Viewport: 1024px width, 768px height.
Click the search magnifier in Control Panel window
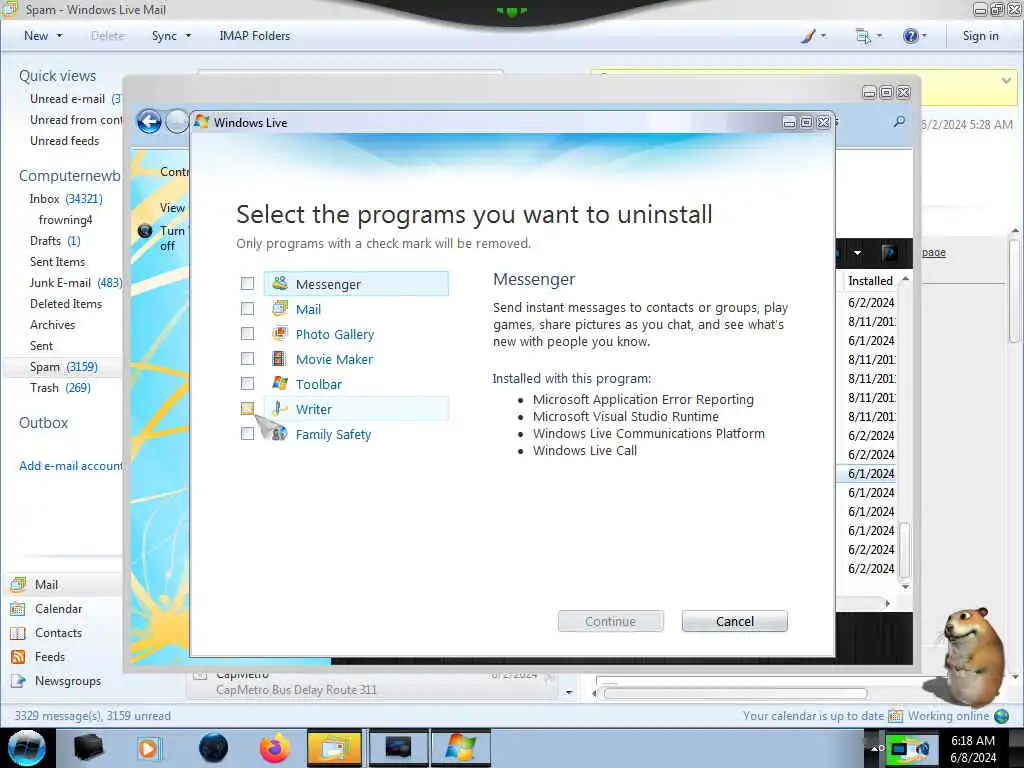point(899,121)
